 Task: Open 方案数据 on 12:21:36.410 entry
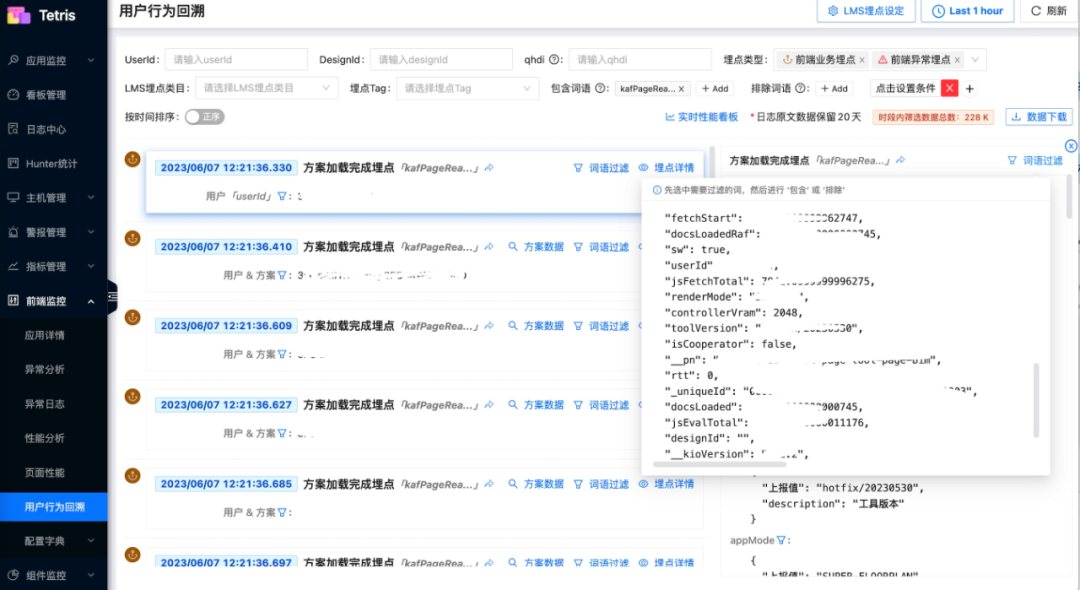(x=536, y=247)
